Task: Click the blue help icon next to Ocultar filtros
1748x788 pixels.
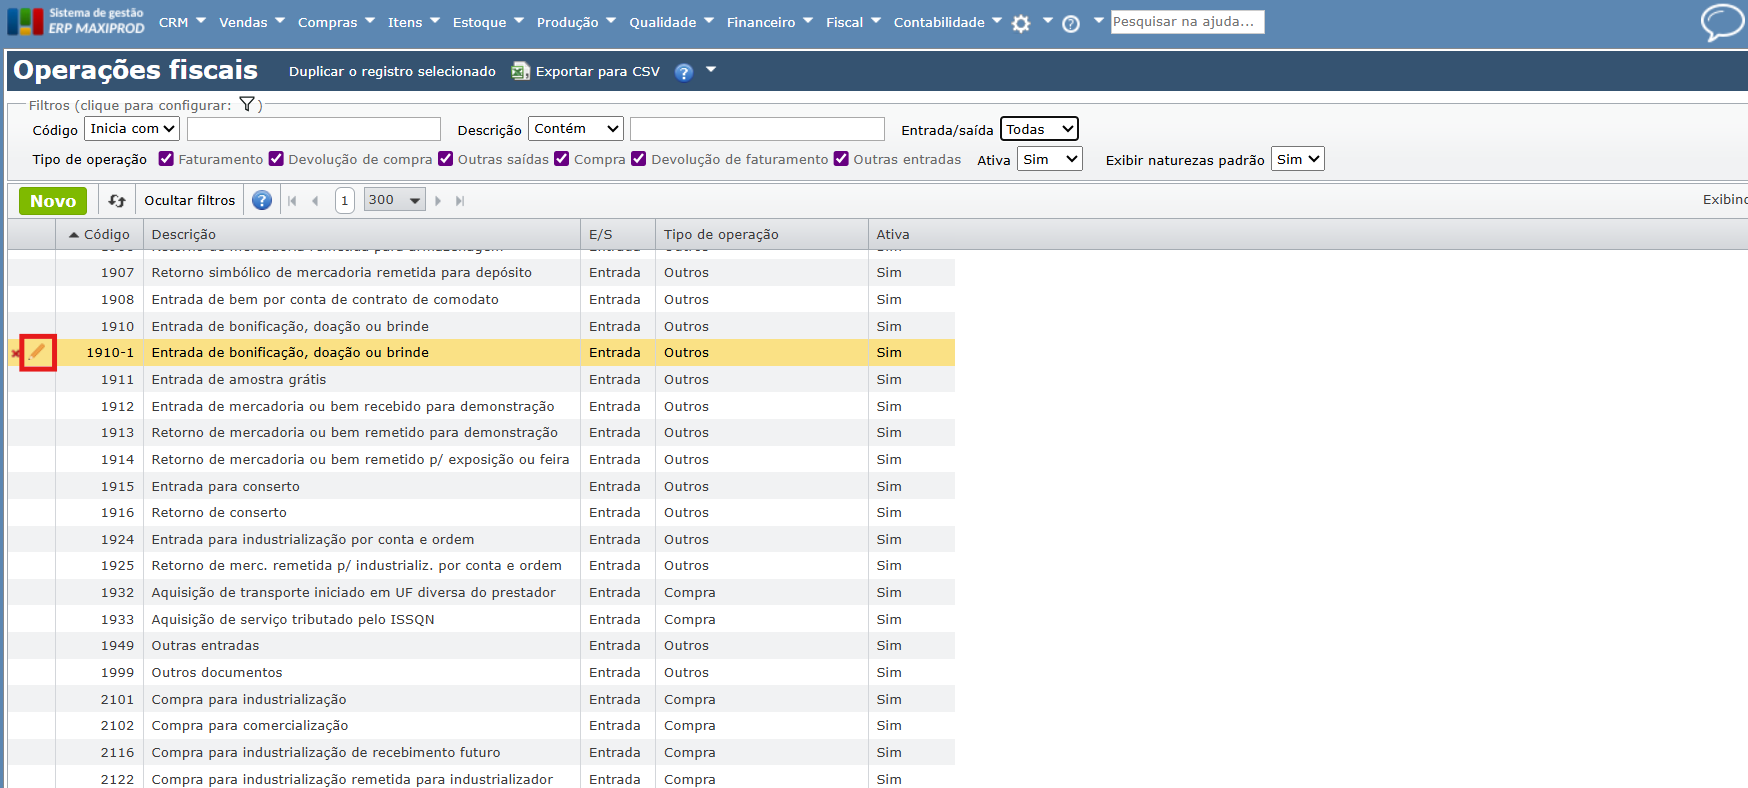Action: pos(262,201)
